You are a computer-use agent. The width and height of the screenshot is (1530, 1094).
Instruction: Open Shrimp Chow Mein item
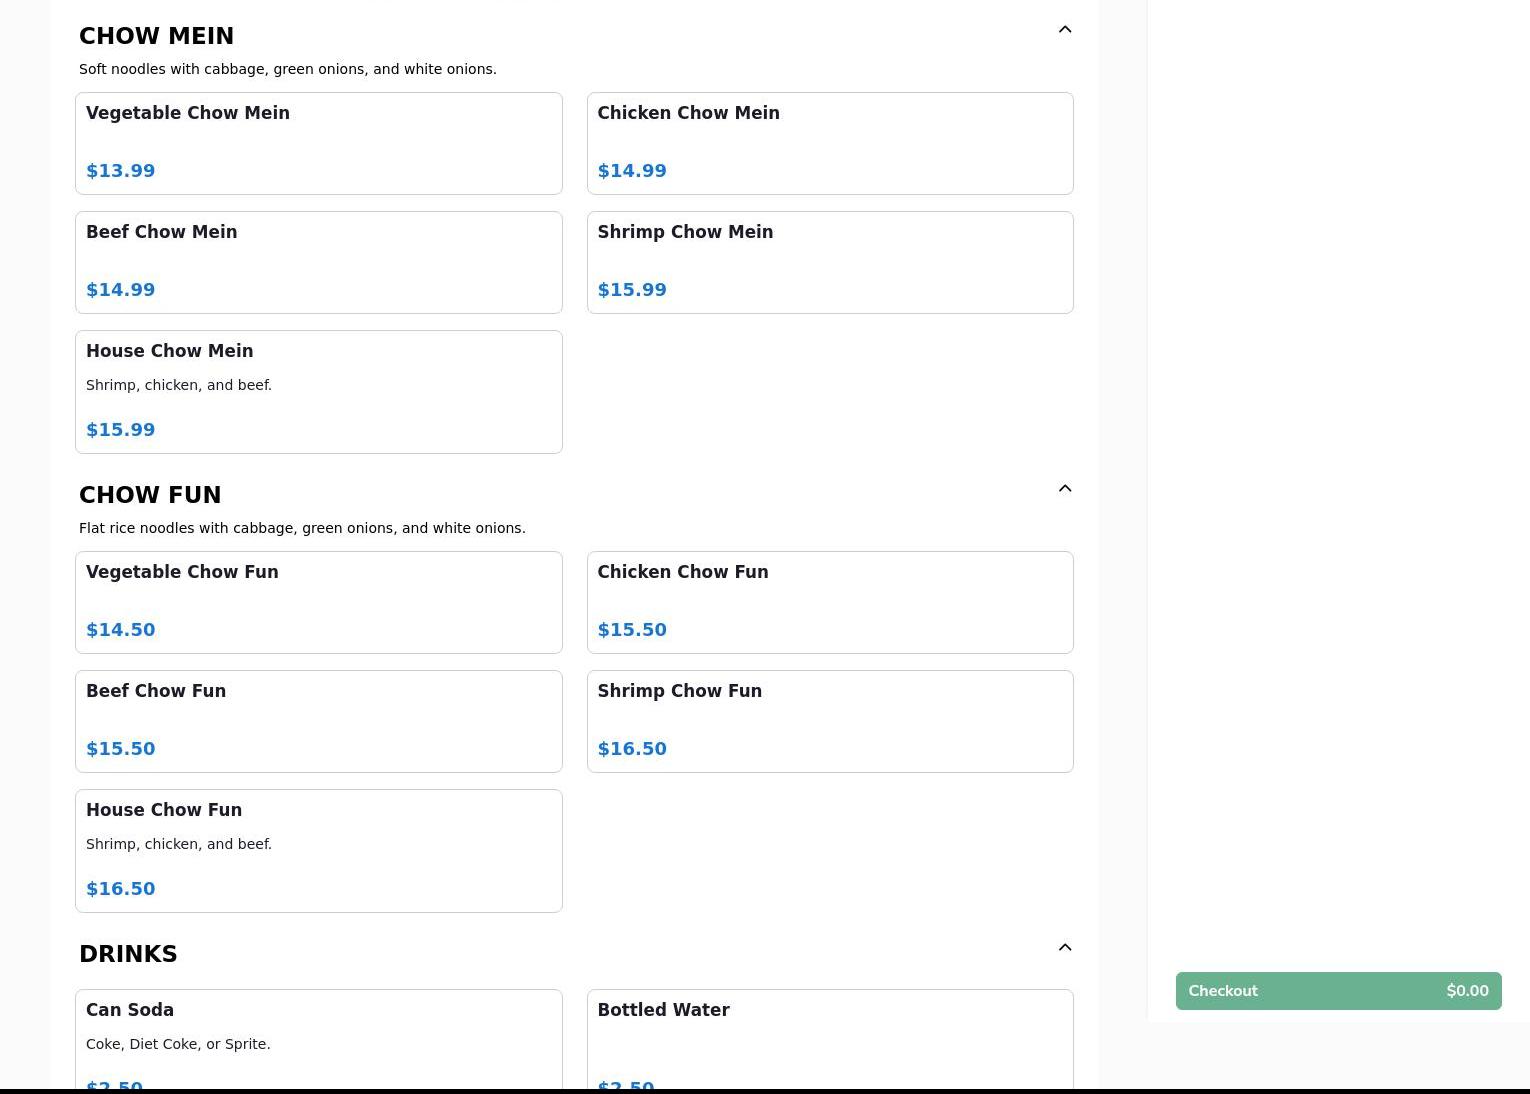[829, 262]
